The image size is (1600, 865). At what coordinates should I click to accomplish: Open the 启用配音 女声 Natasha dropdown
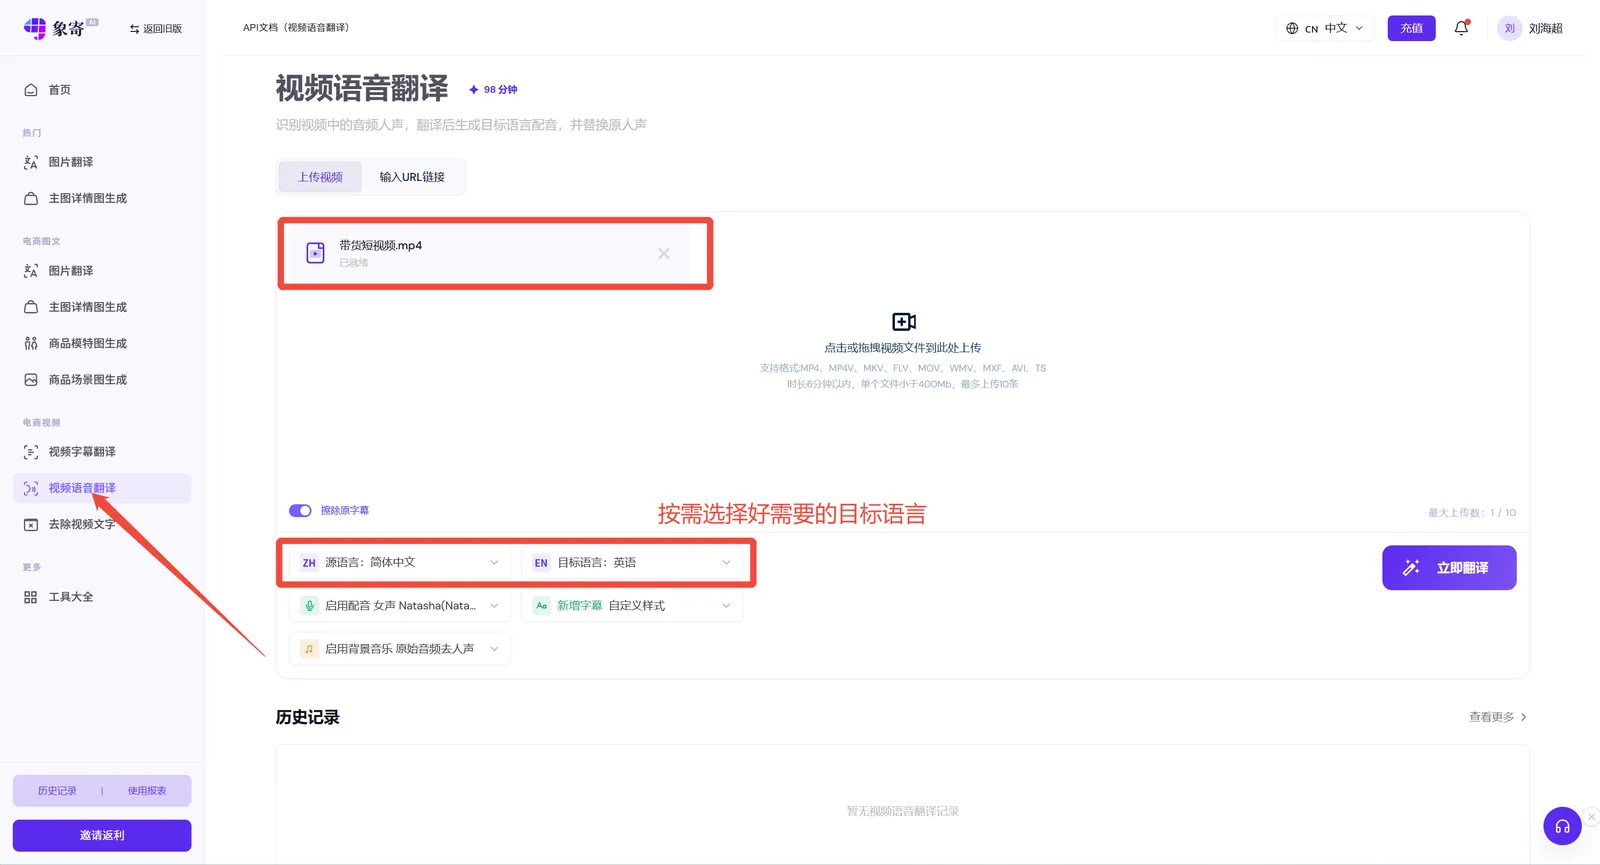pyautogui.click(x=400, y=606)
